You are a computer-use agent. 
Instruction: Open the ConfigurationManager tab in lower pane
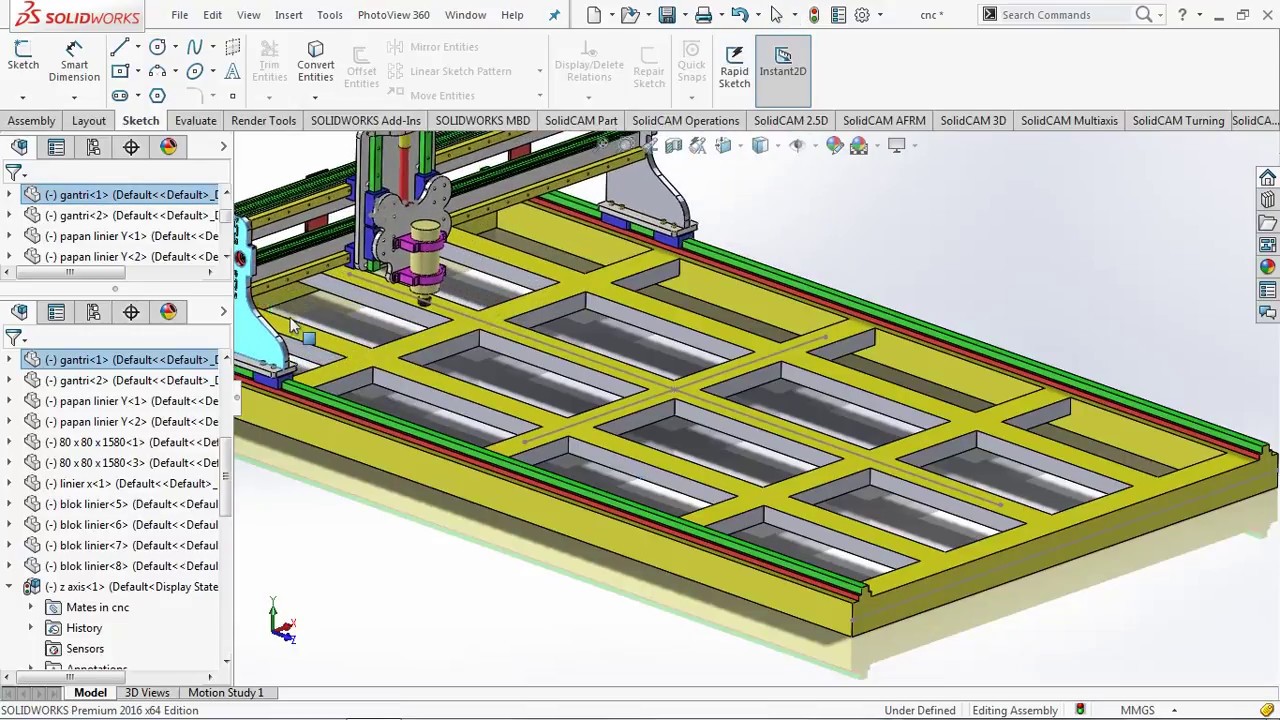(93, 312)
